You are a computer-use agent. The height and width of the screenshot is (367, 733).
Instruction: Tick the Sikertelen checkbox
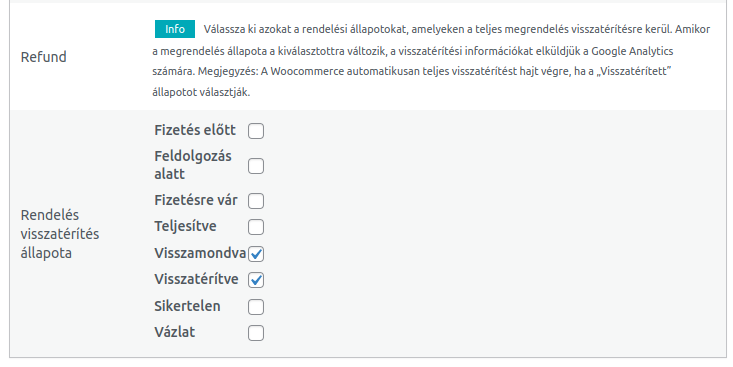(256, 307)
